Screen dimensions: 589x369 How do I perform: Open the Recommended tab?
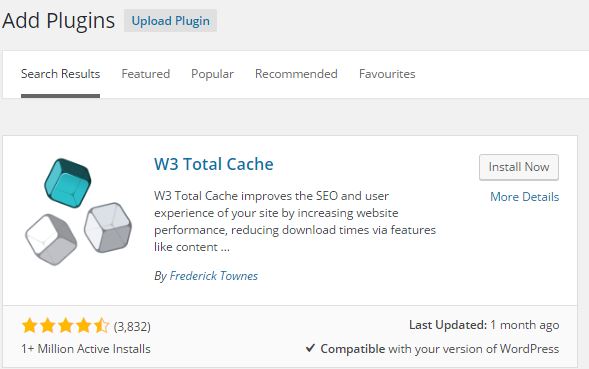pyautogui.click(x=296, y=74)
